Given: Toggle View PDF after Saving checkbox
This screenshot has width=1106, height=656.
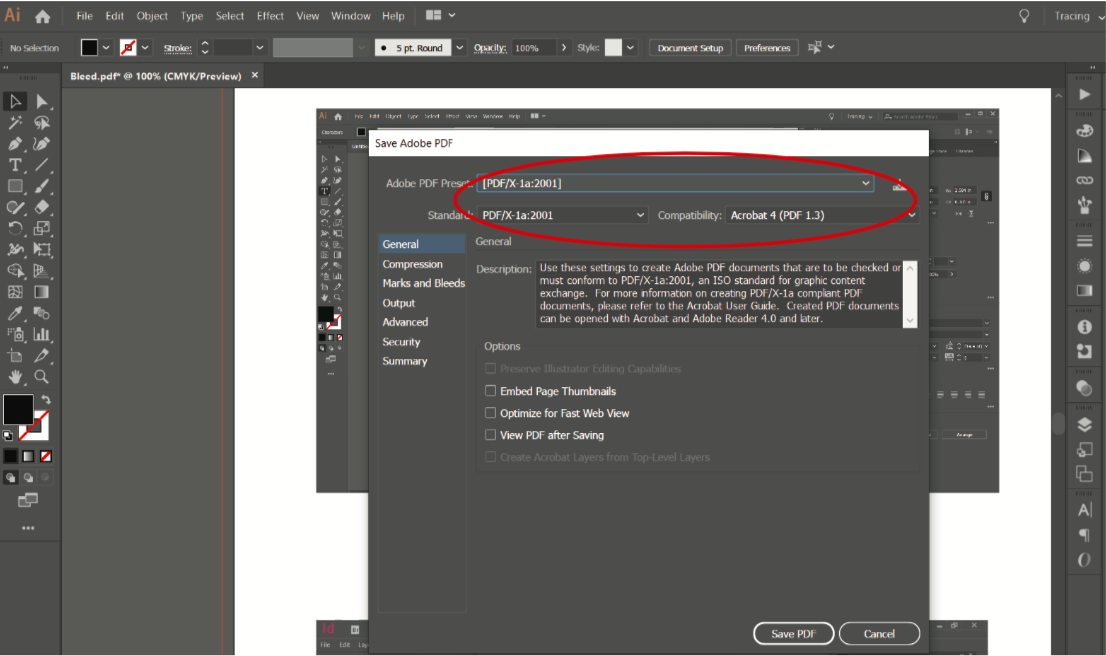Looking at the screenshot, I should point(490,435).
